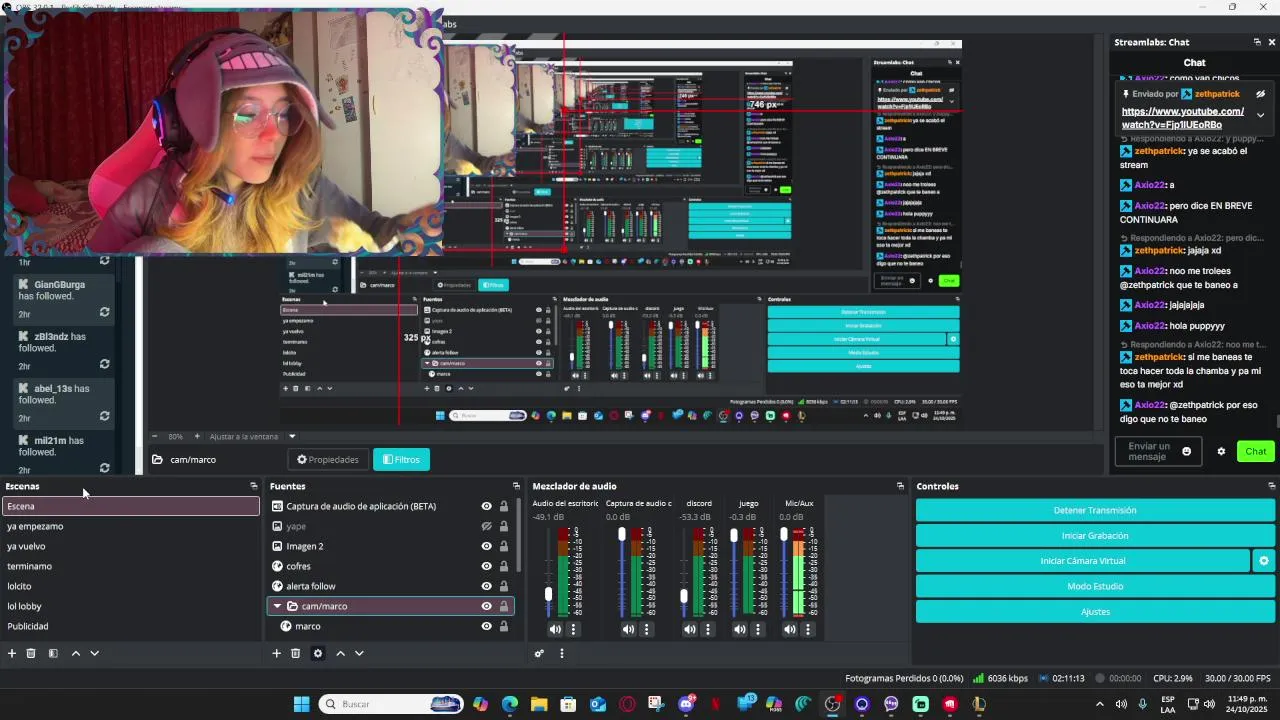
Task: Add a new source in Fuentes
Action: 277,653
